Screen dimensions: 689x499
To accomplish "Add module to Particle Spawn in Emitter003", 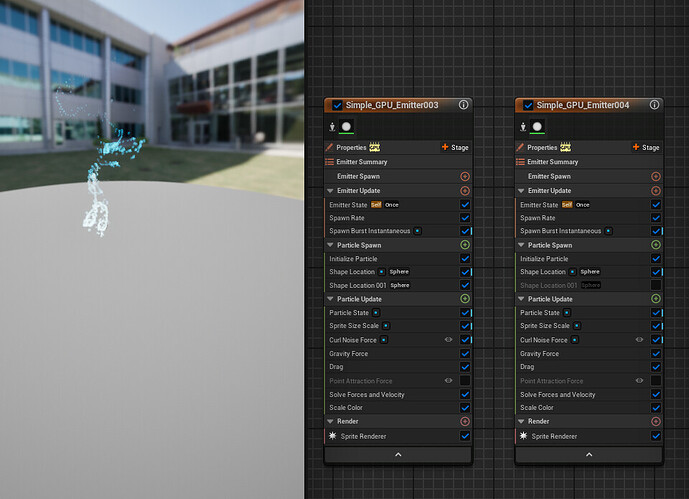I will [x=465, y=245].
